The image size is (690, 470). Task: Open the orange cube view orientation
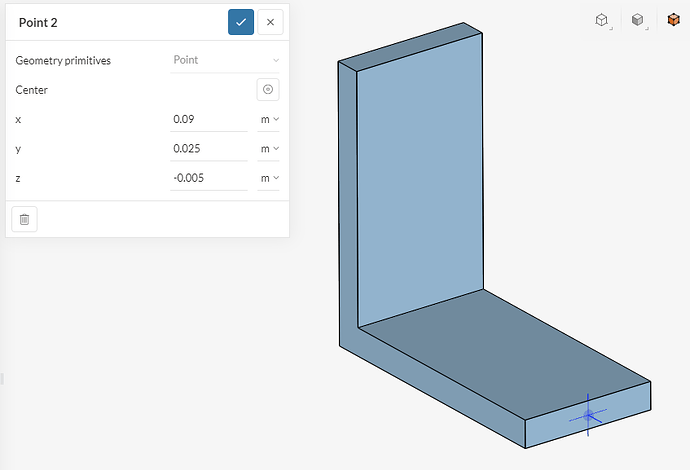(x=673, y=20)
